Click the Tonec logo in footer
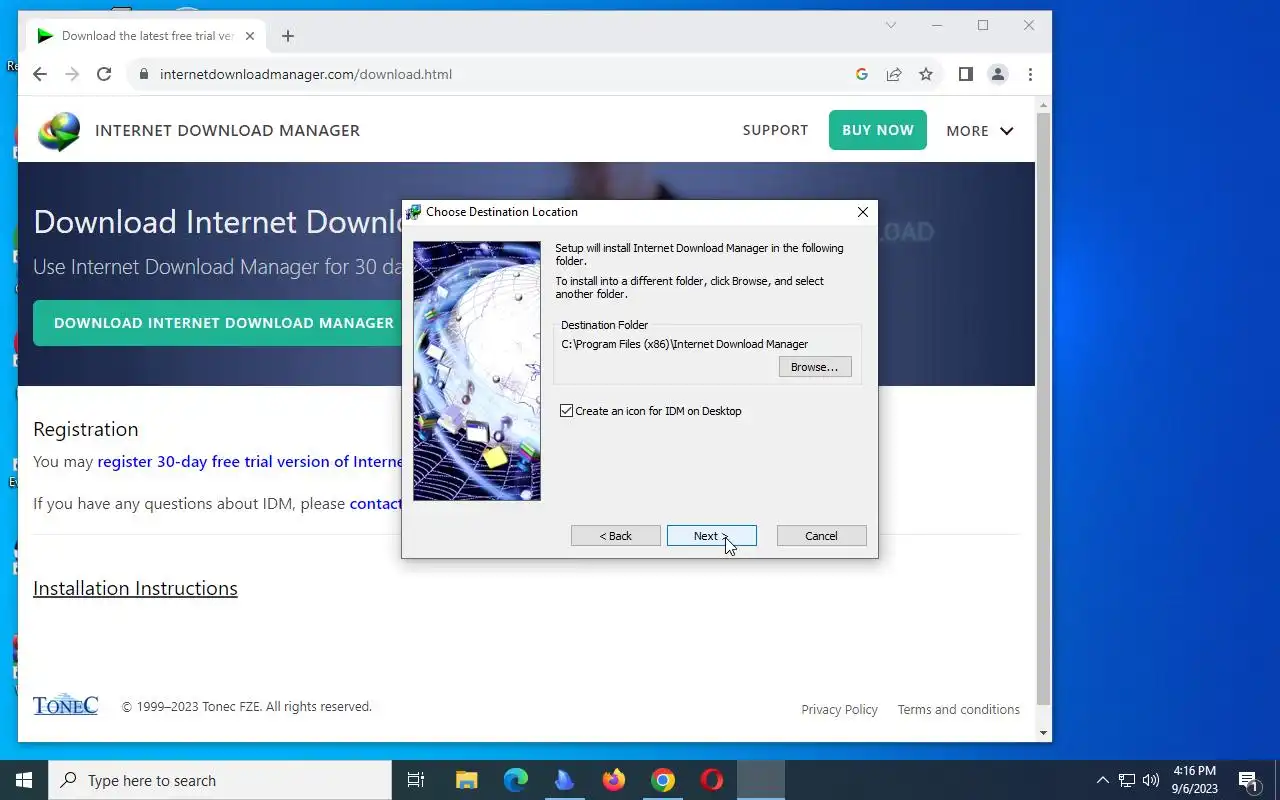 coord(65,705)
